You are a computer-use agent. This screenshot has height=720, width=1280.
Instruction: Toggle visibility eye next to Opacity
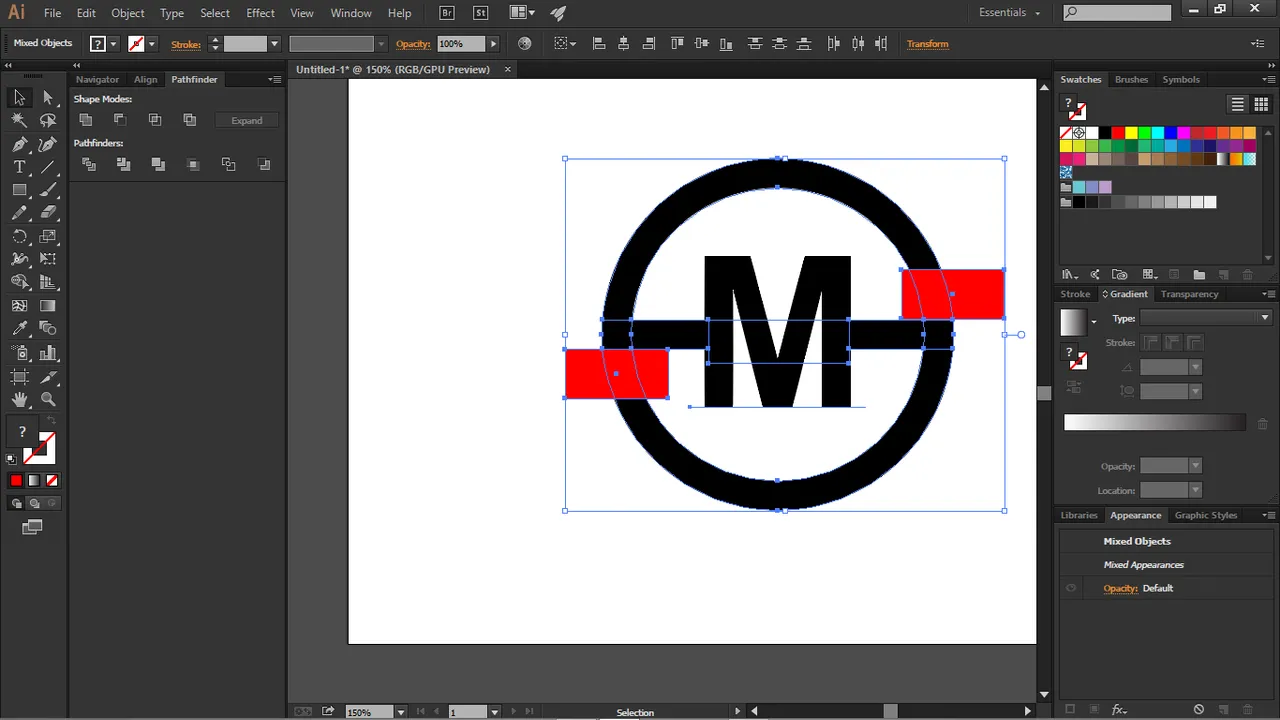(1071, 588)
